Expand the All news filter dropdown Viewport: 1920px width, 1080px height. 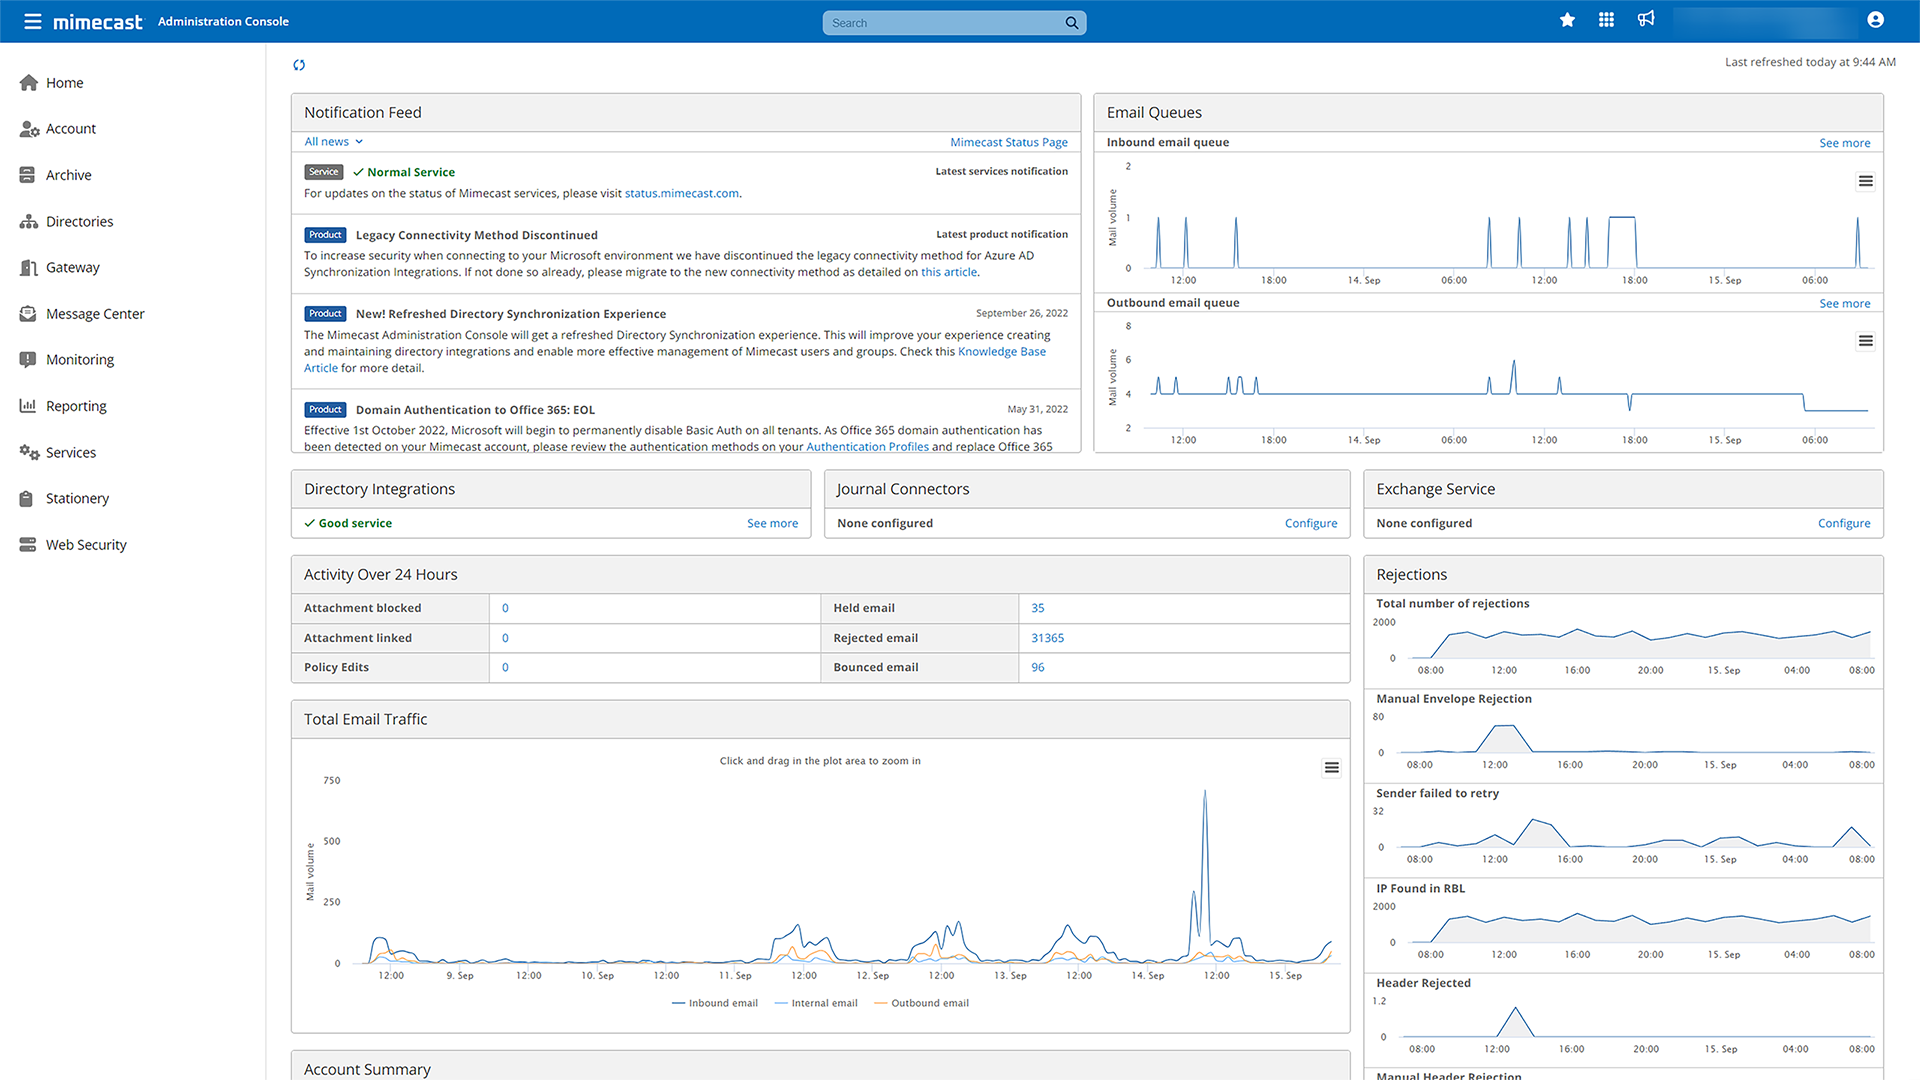tap(333, 141)
